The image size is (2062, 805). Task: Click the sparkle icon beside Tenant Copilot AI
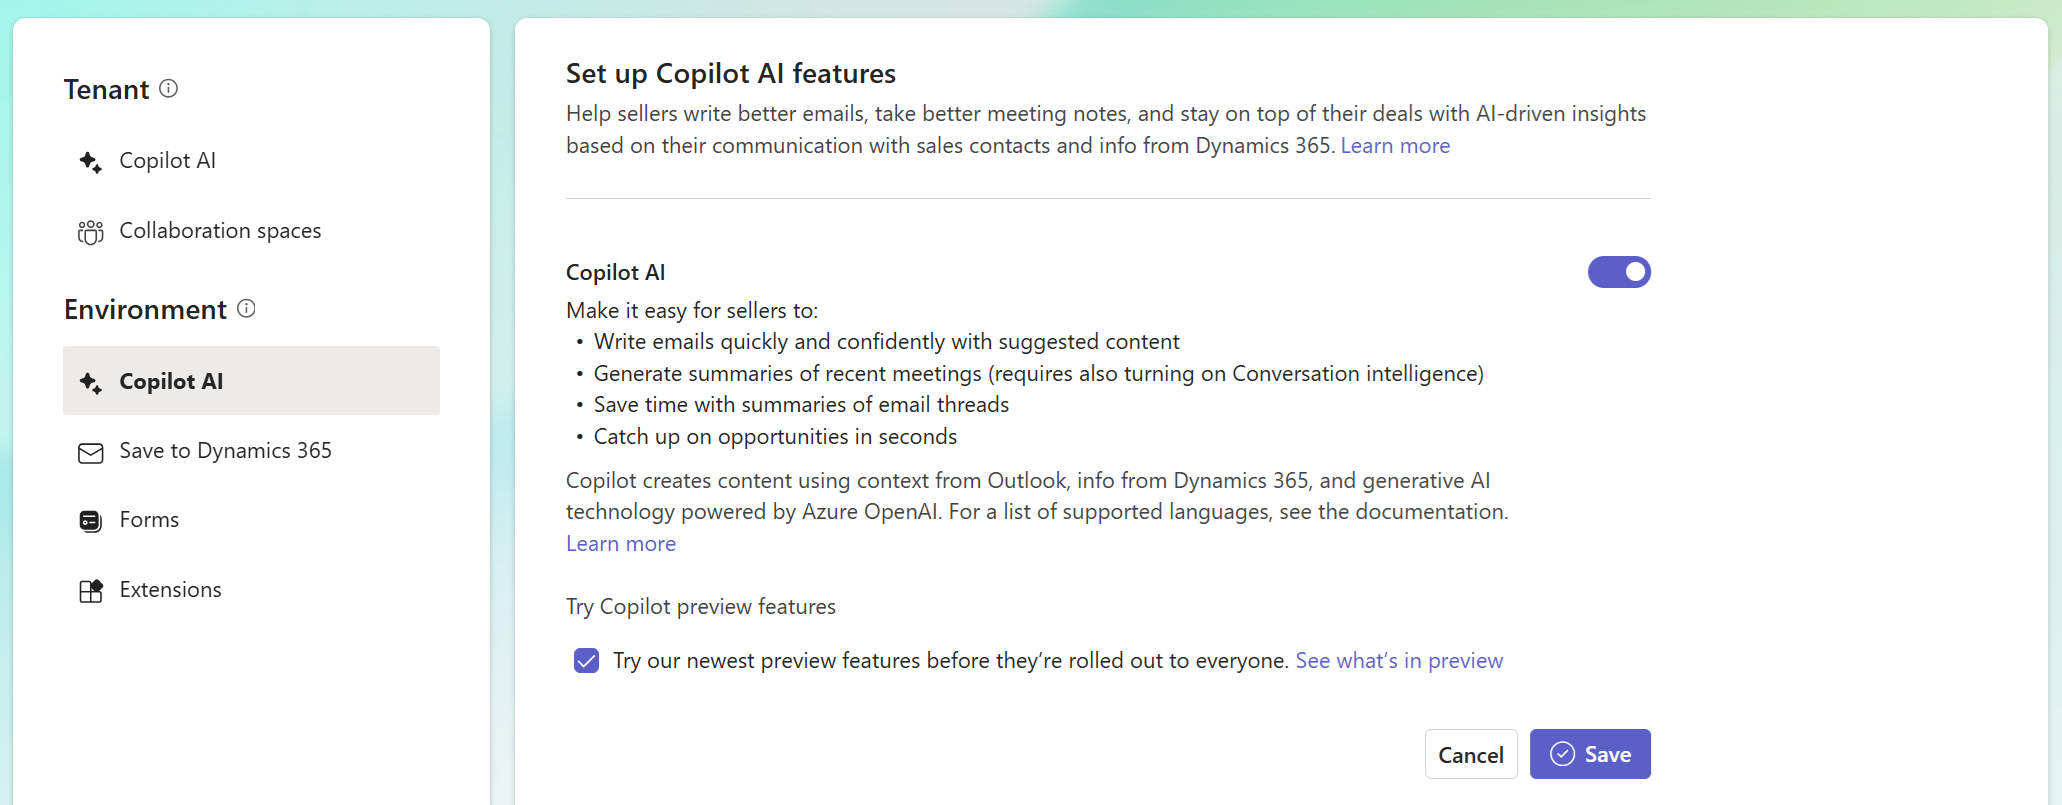(x=91, y=162)
